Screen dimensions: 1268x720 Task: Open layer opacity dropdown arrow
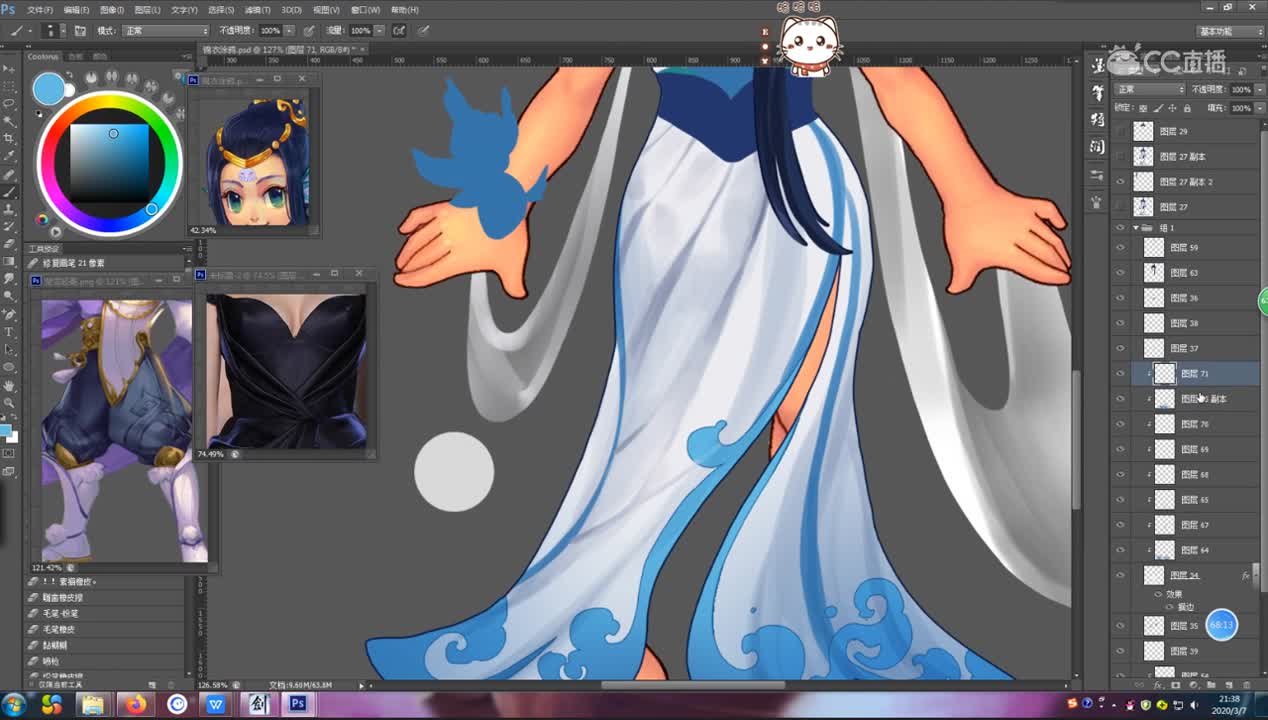pos(1260,90)
